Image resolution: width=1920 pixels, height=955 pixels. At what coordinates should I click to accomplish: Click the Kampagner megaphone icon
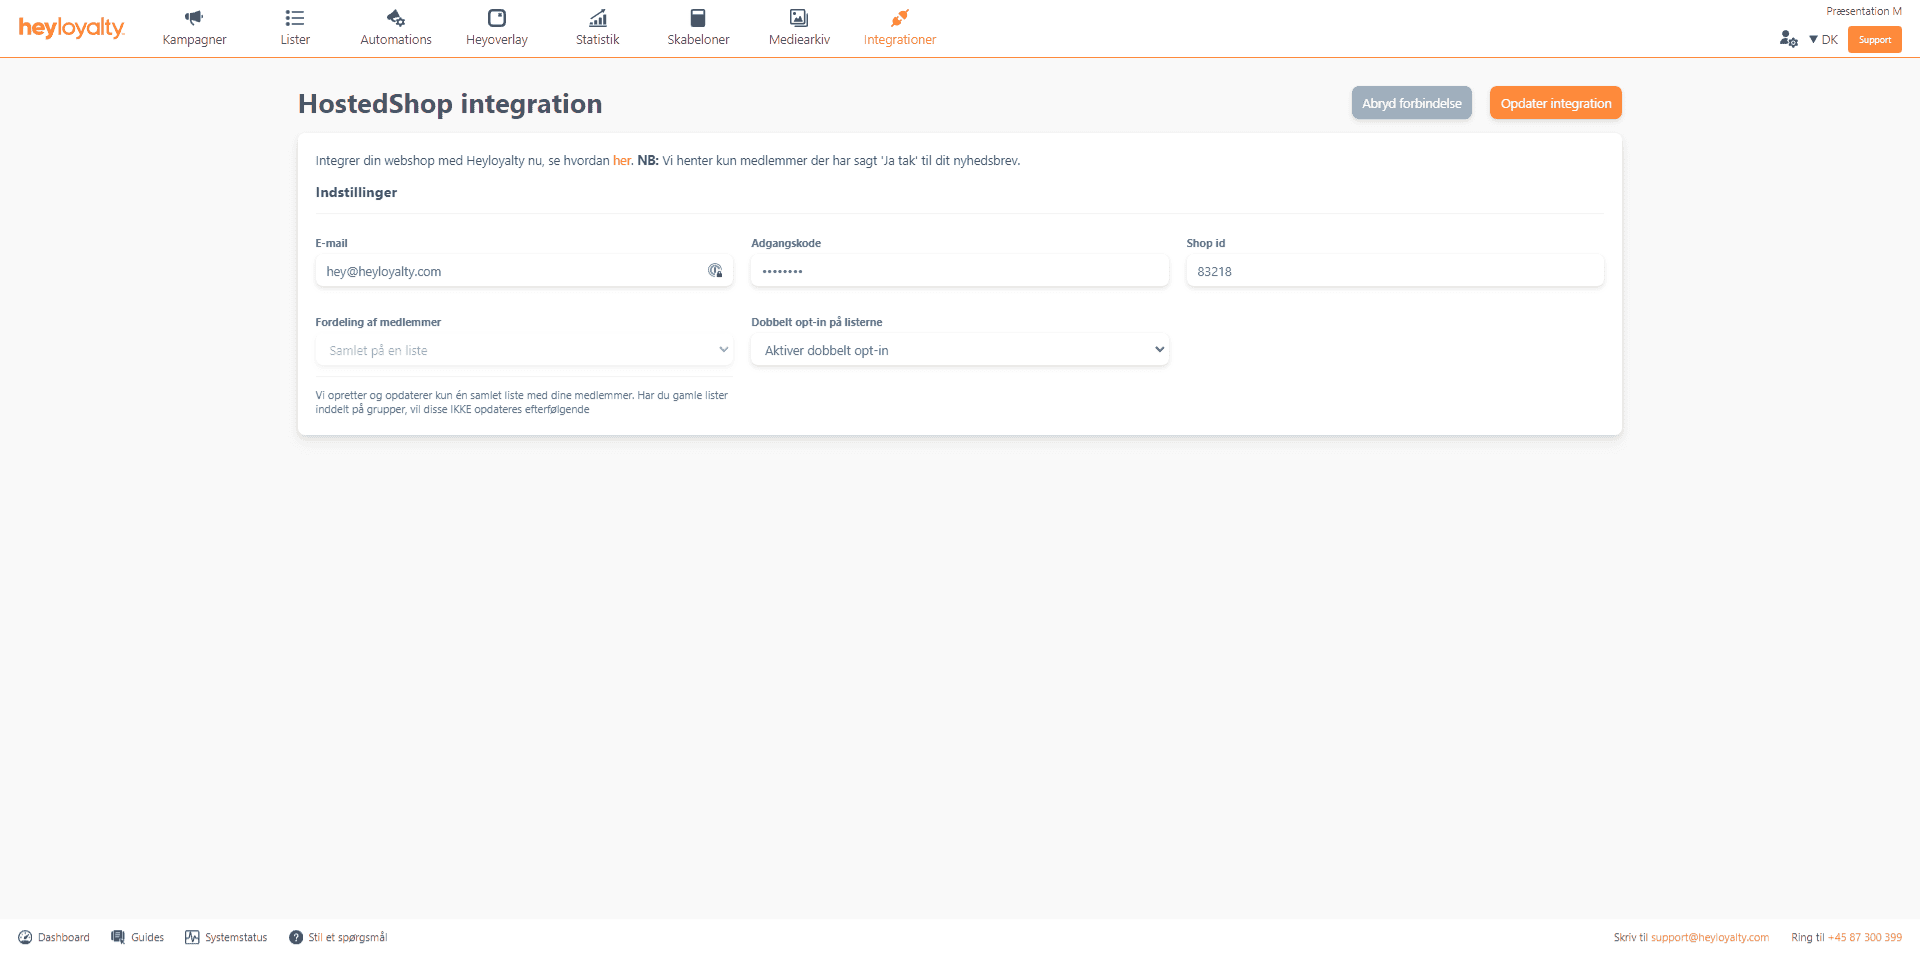[x=194, y=18]
